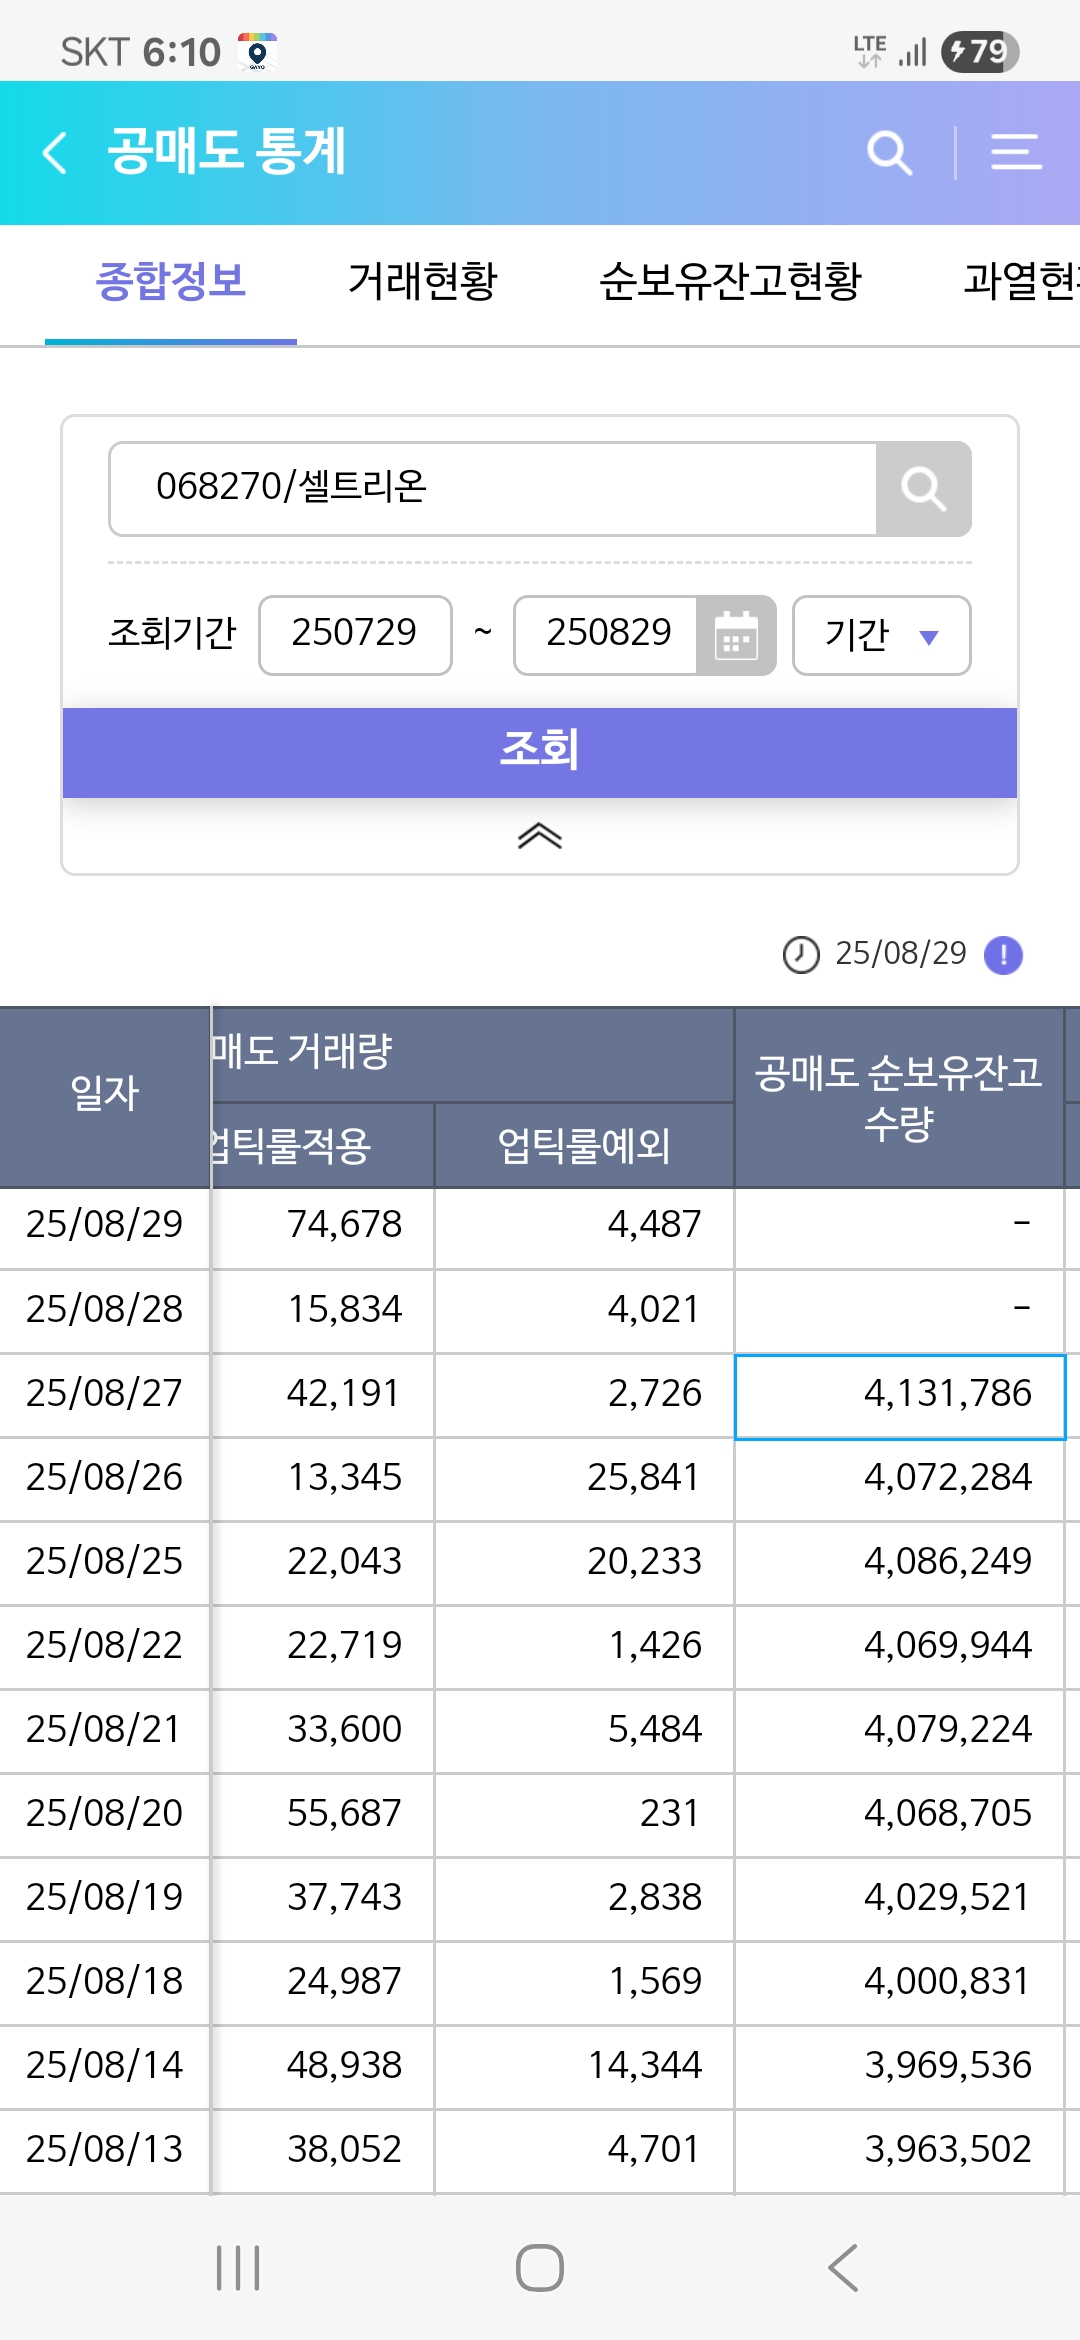
Task: Tap balance value 4,029,521
Action: (x=947, y=1898)
